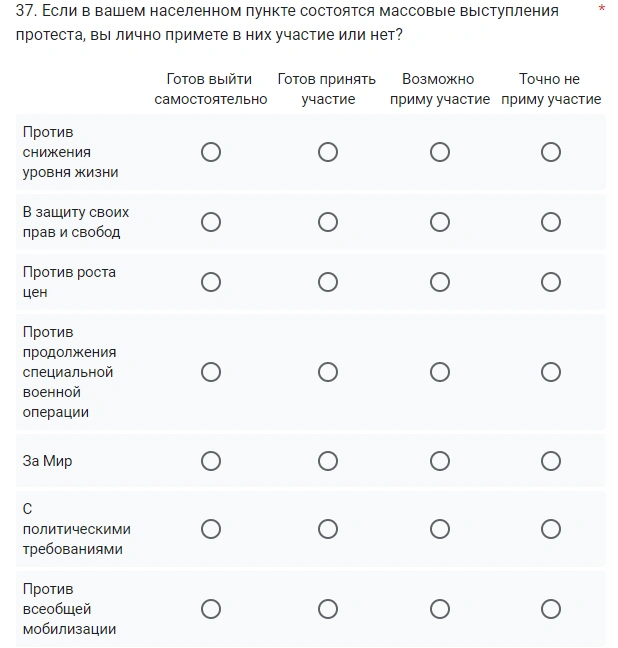Screen dimensions: 618x648
Task: Mark 'Точно не приму участие' for 'За Мир'
Action: 551,461
